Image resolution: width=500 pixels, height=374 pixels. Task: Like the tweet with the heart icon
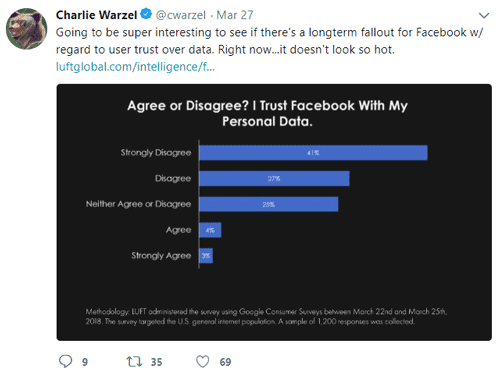click(203, 362)
